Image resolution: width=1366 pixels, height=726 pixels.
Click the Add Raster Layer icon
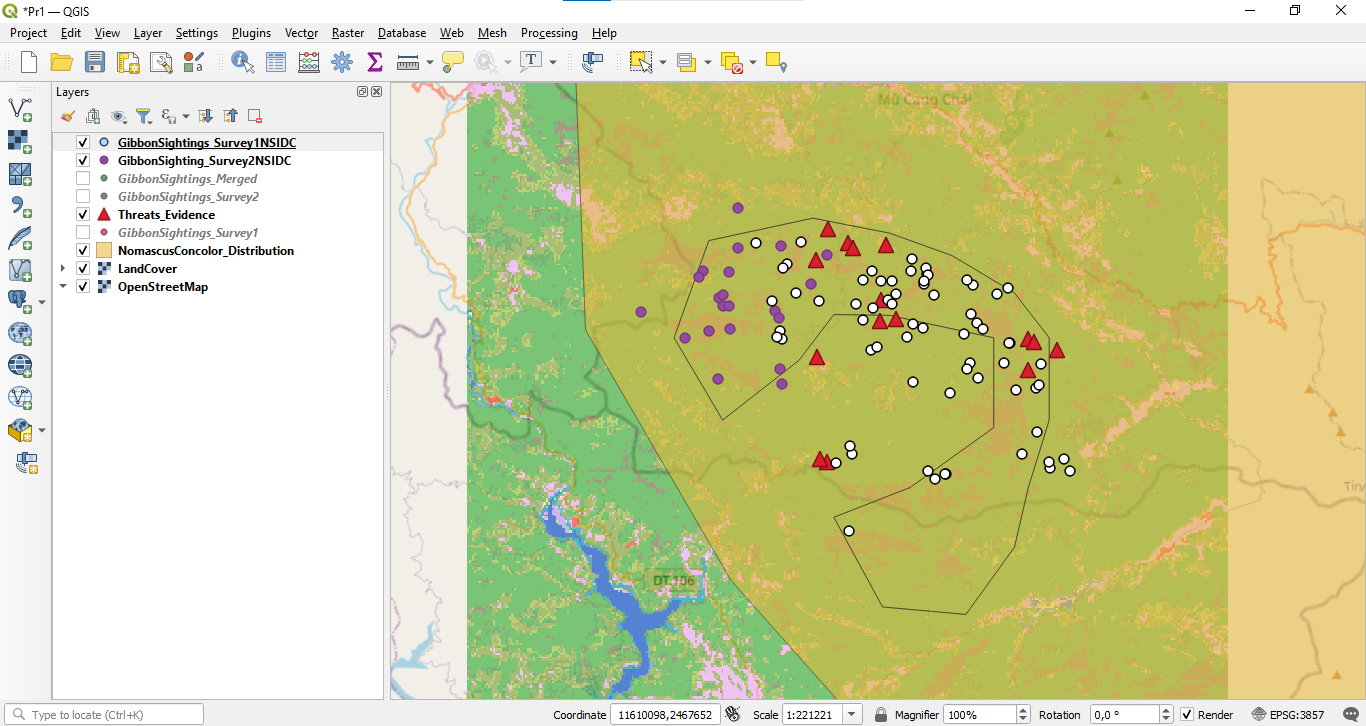(20, 141)
